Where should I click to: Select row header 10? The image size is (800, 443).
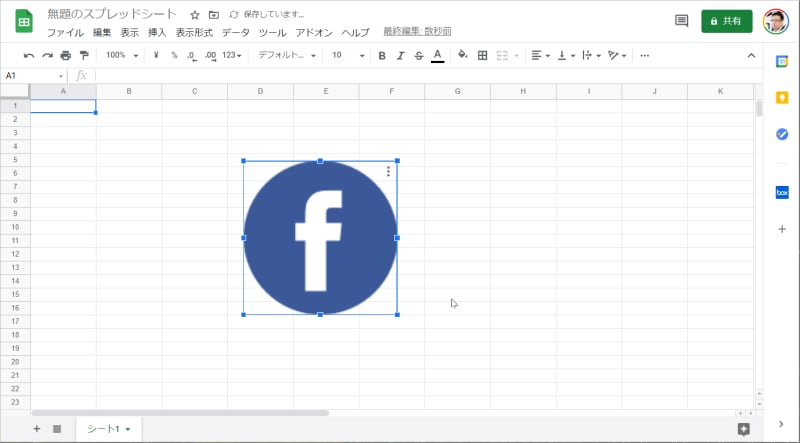[15, 227]
